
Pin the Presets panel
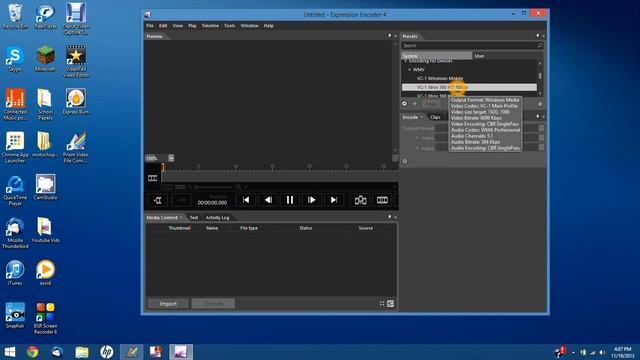coord(538,36)
